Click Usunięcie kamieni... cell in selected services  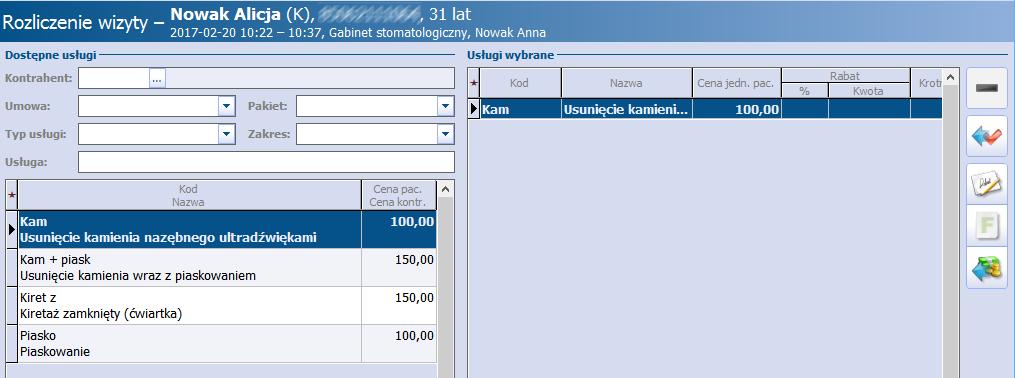point(627,109)
